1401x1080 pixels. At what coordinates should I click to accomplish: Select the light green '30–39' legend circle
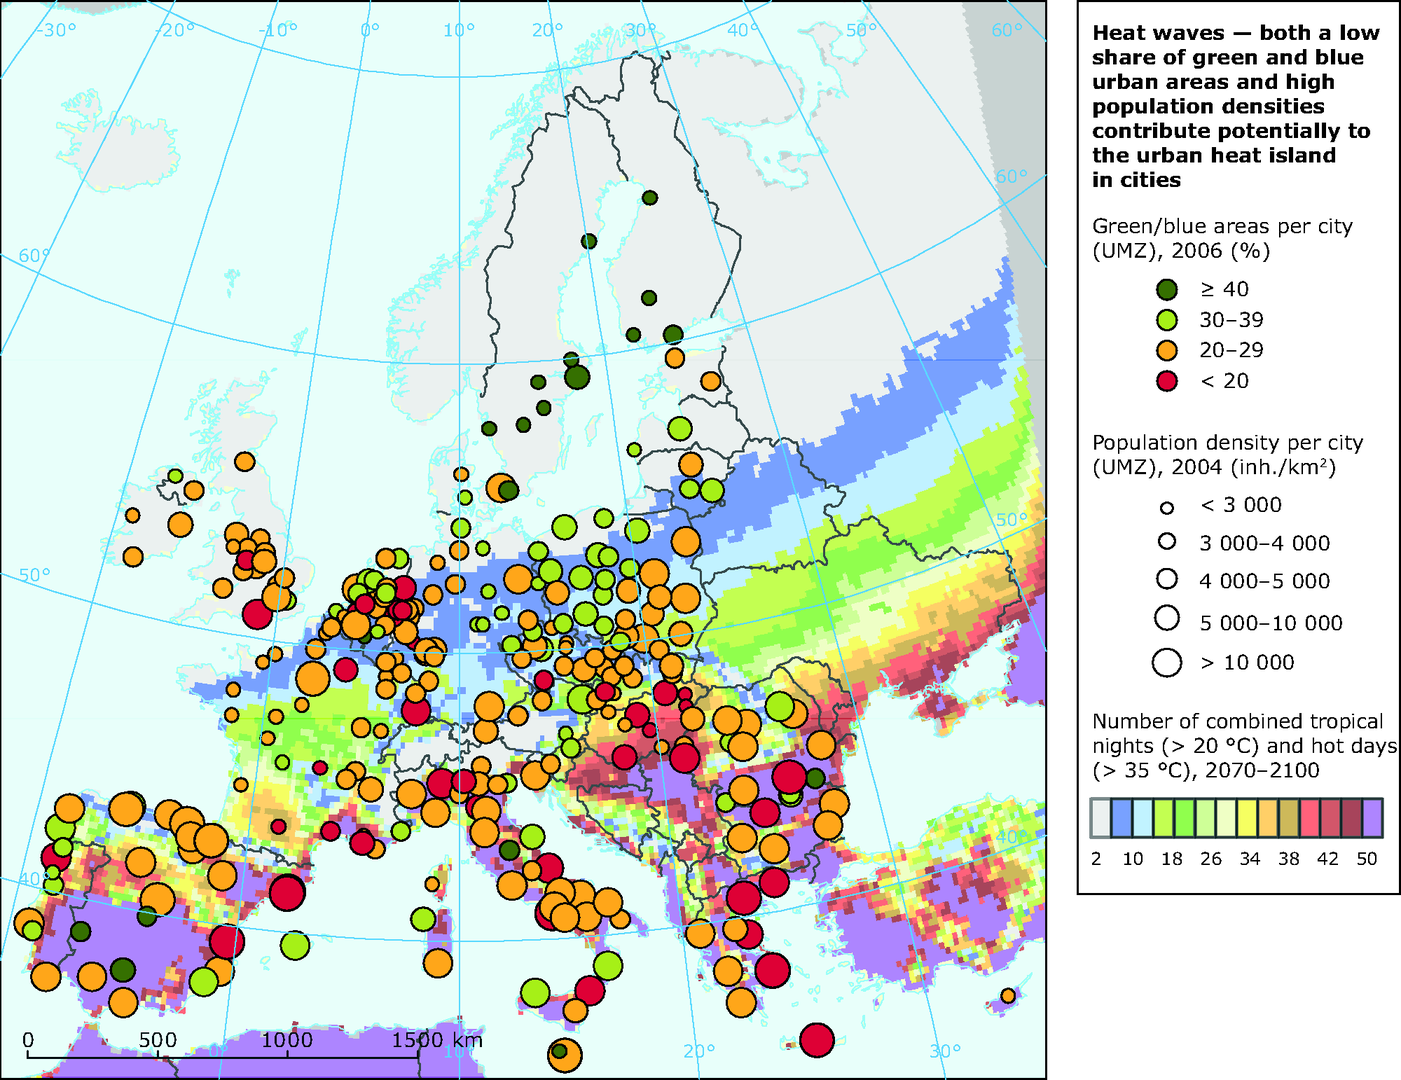1166,320
